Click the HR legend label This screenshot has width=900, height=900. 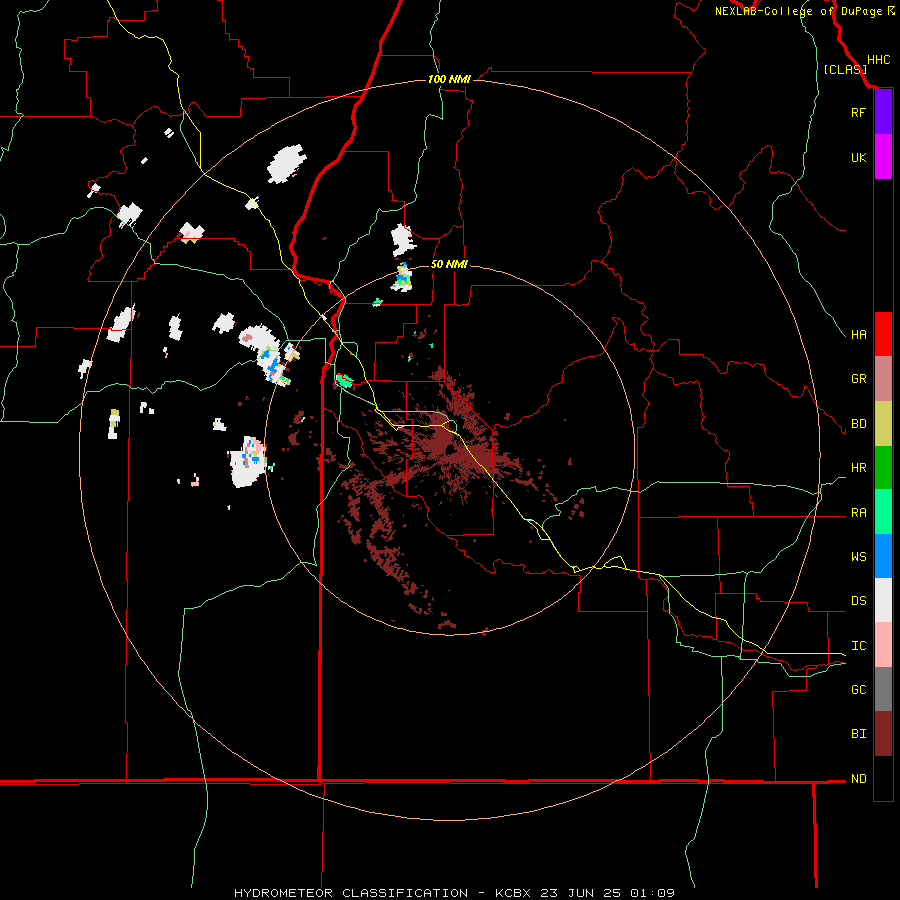tap(858, 468)
